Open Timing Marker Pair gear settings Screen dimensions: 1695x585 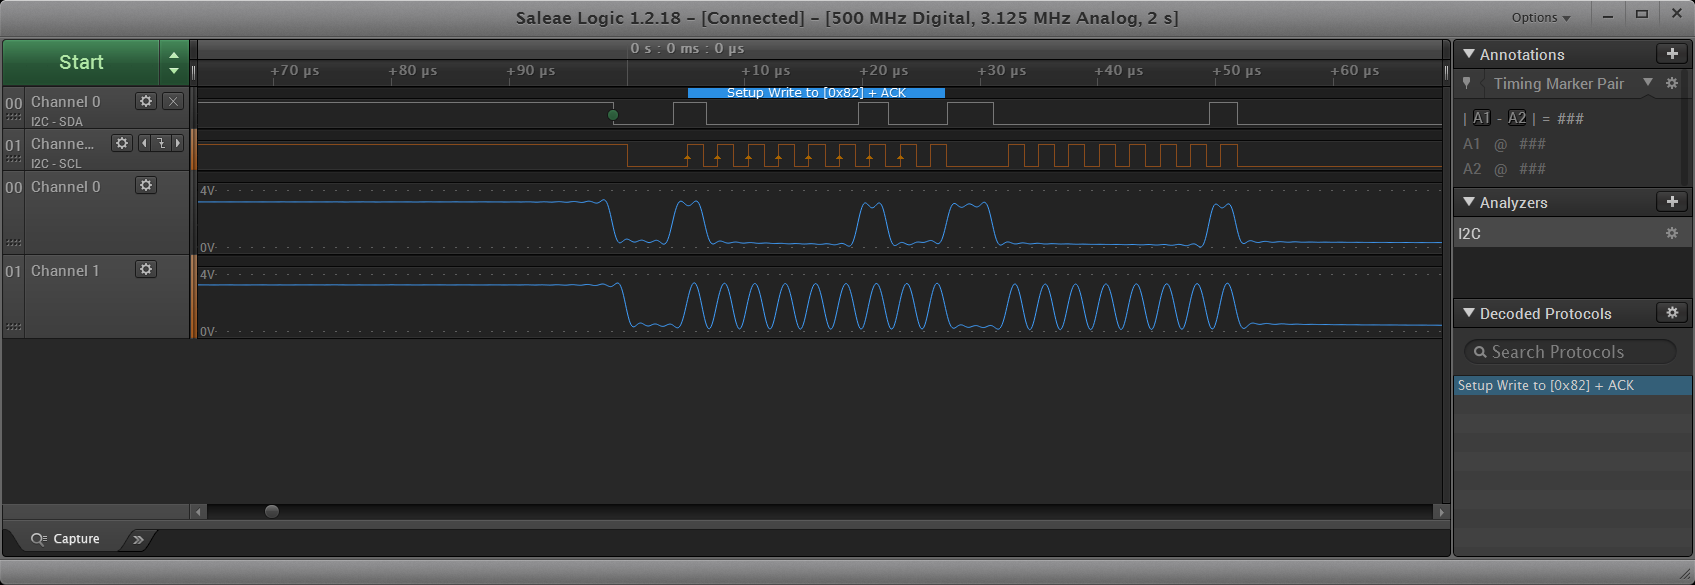coord(1672,83)
